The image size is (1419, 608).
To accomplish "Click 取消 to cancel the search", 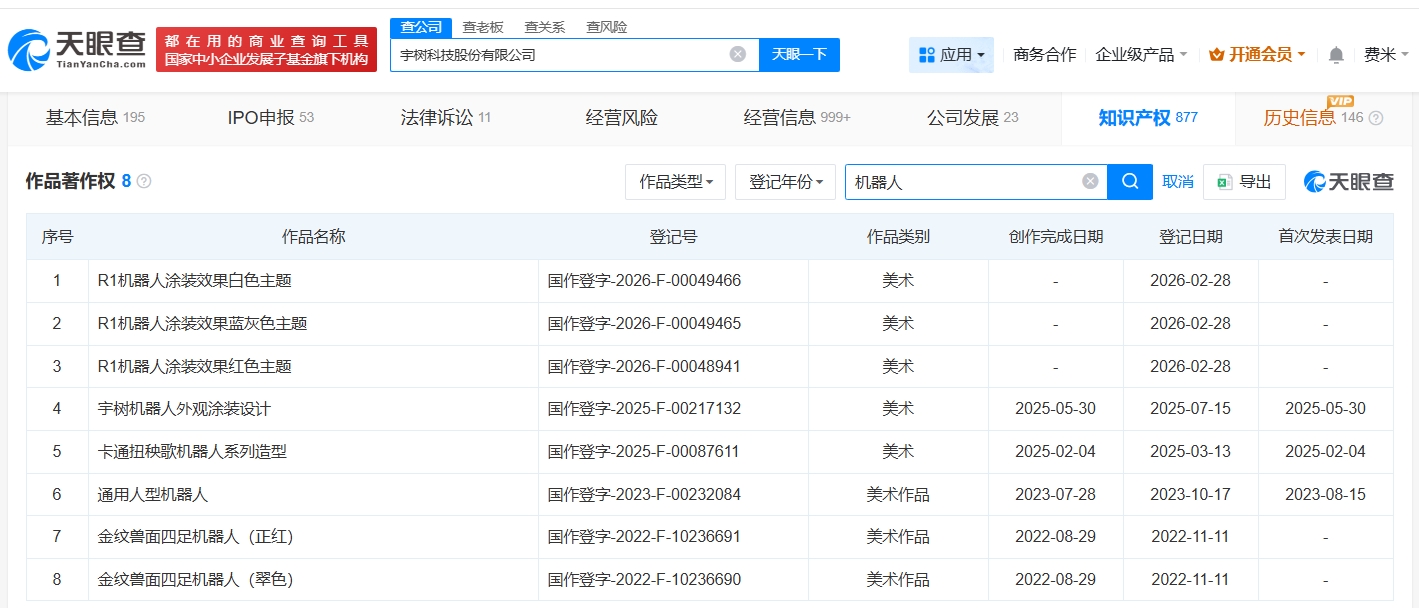I will (x=1178, y=182).
